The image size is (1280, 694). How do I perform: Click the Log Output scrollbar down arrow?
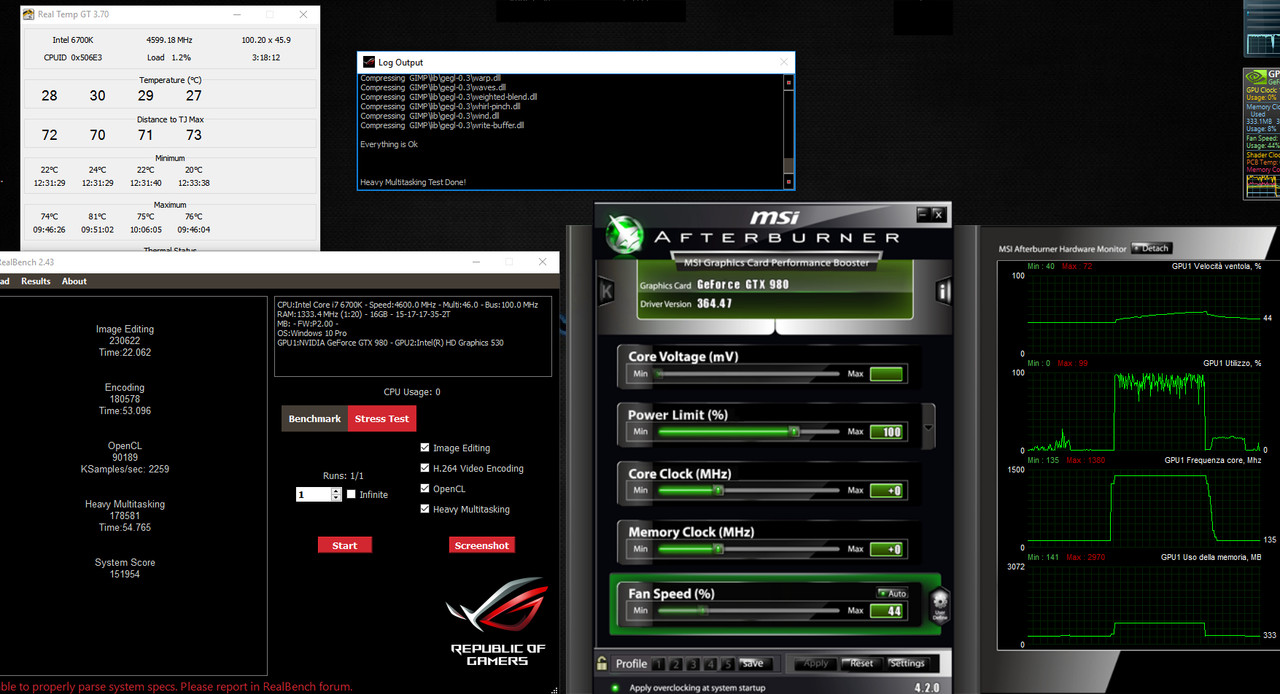[x=788, y=181]
